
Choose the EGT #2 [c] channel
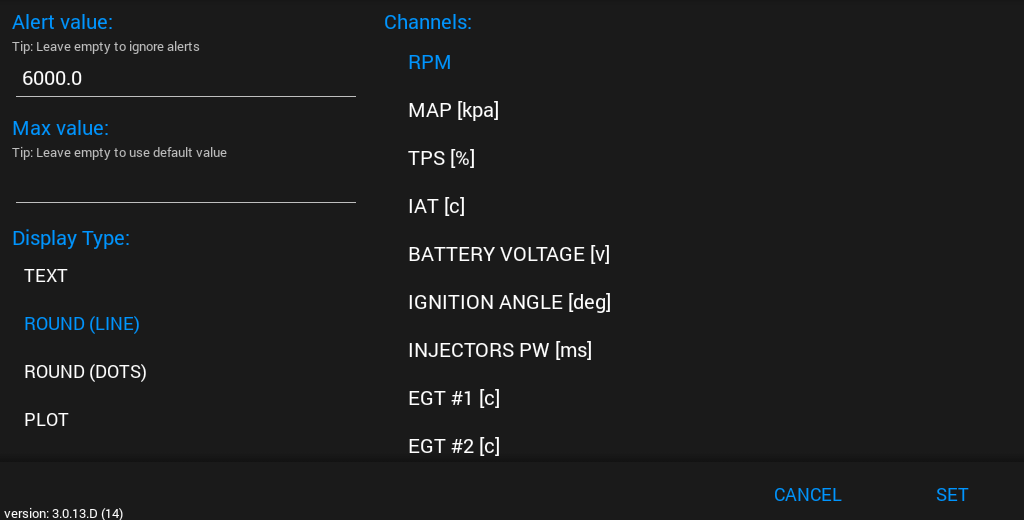click(x=454, y=445)
